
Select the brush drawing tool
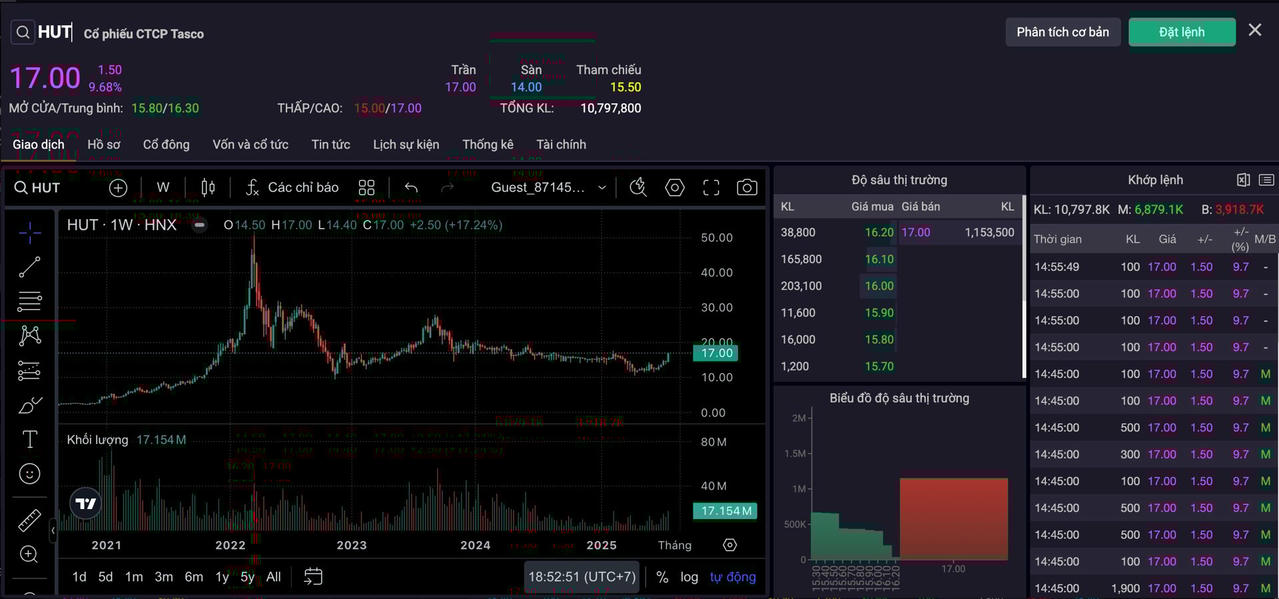coord(30,405)
